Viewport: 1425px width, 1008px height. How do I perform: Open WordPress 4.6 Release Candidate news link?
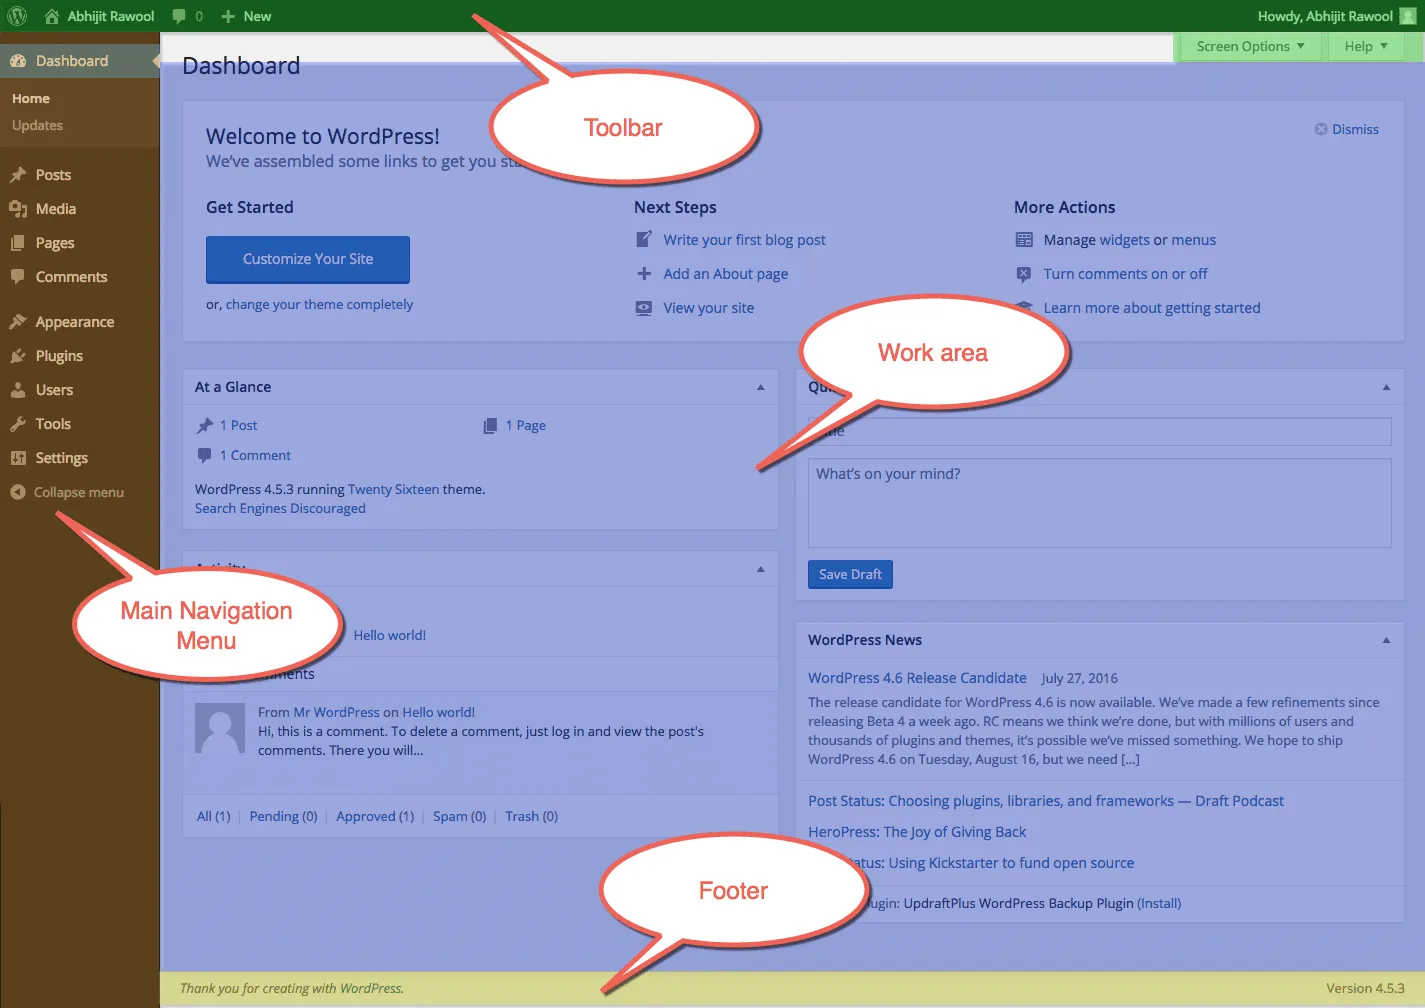(917, 678)
